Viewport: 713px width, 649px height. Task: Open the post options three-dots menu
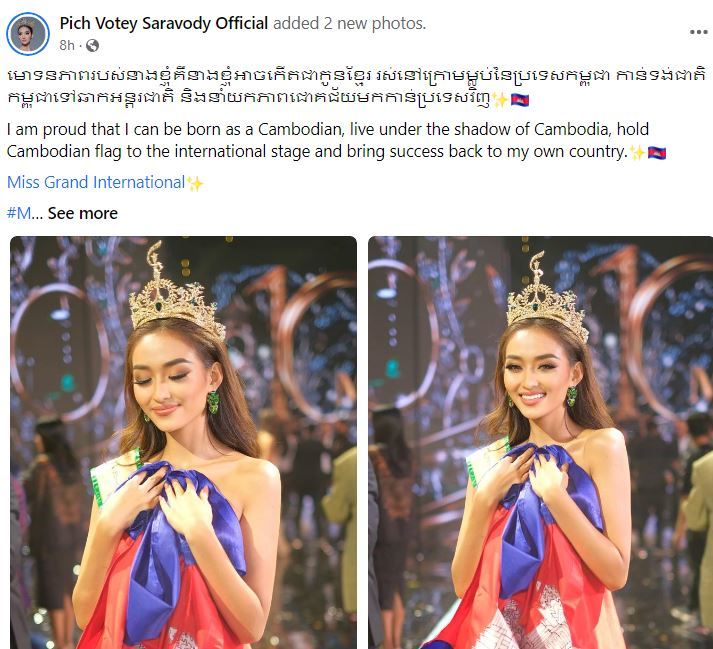(x=698, y=31)
